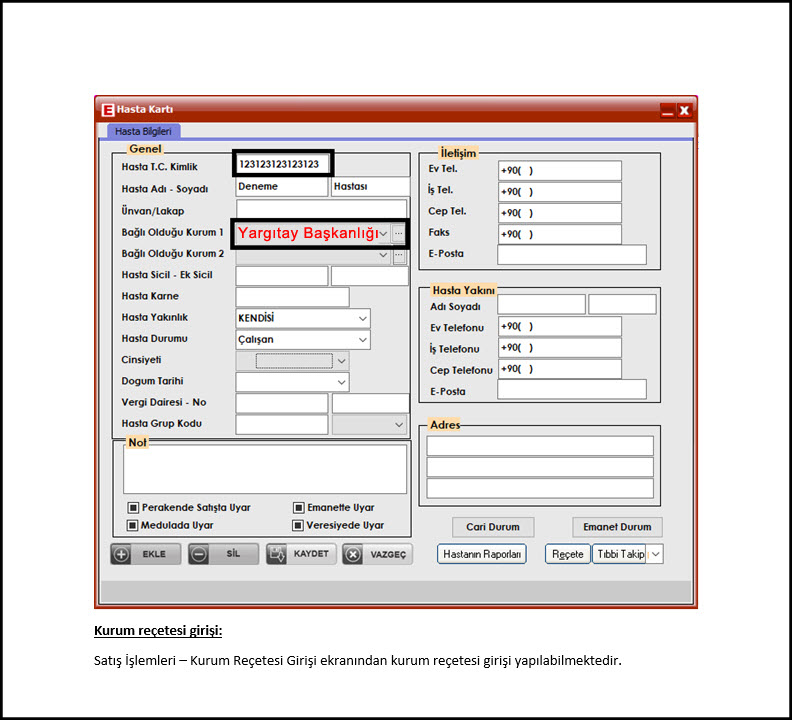
Task: Focus the Hasta Grup Kodu text field
Action: point(282,425)
